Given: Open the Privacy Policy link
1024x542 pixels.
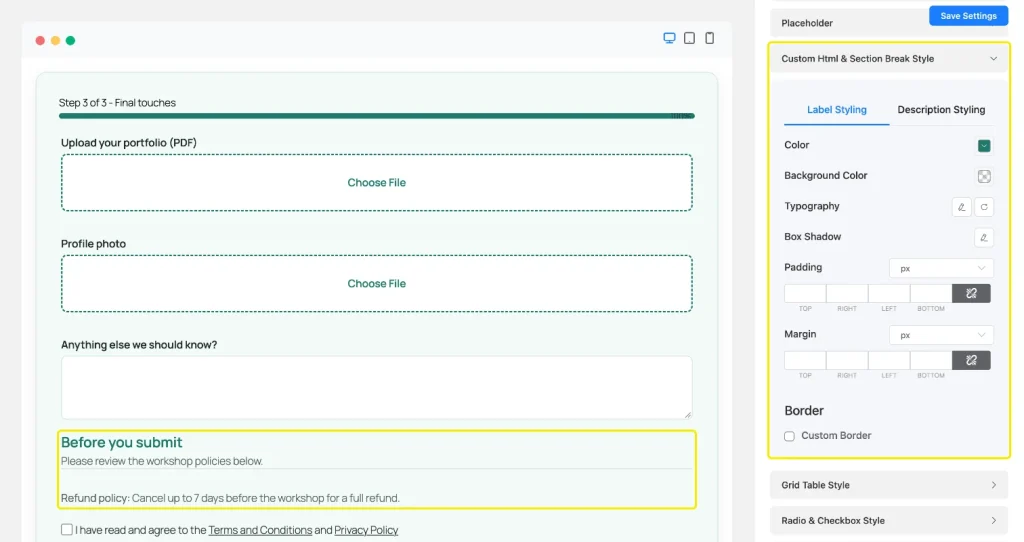Looking at the screenshot, I should pyautogui.click(x=366, y=530).
